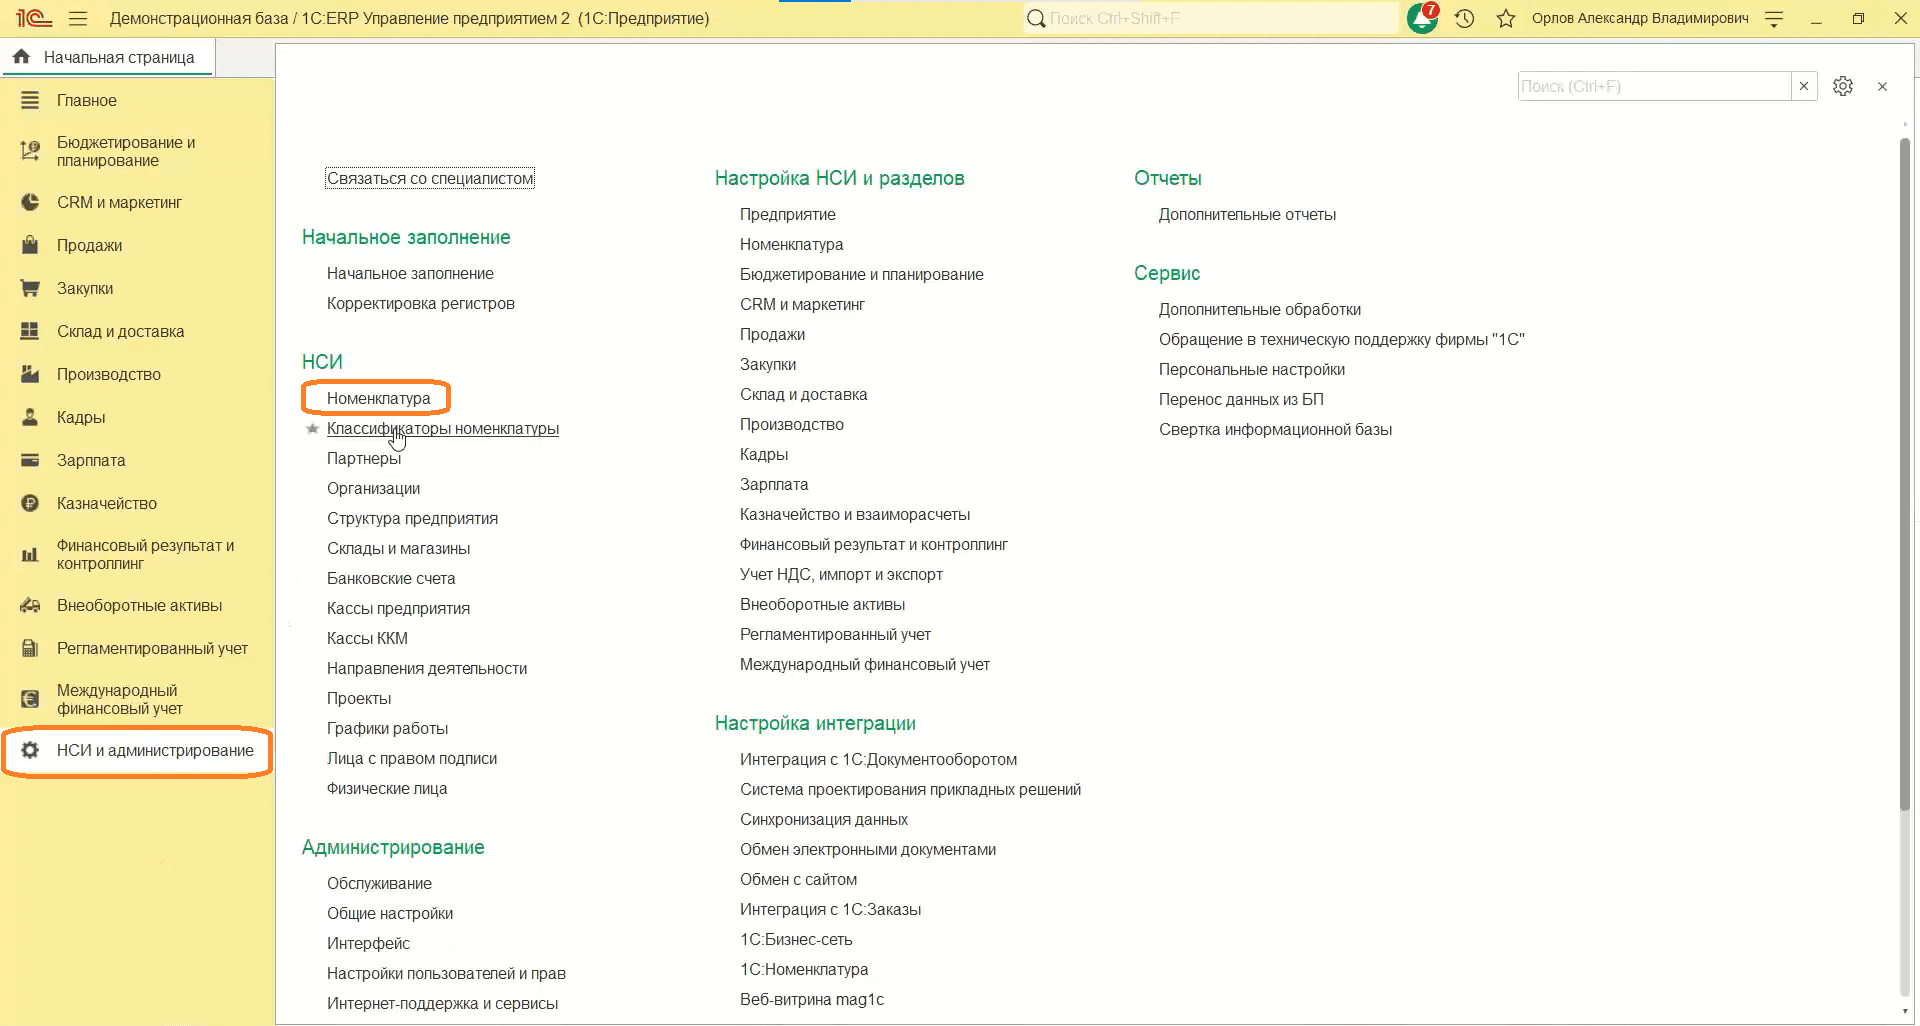Viewport: 1920px width, 1026px height.
Task: Open Склады и магазины link
Action: tap(398, 548)
